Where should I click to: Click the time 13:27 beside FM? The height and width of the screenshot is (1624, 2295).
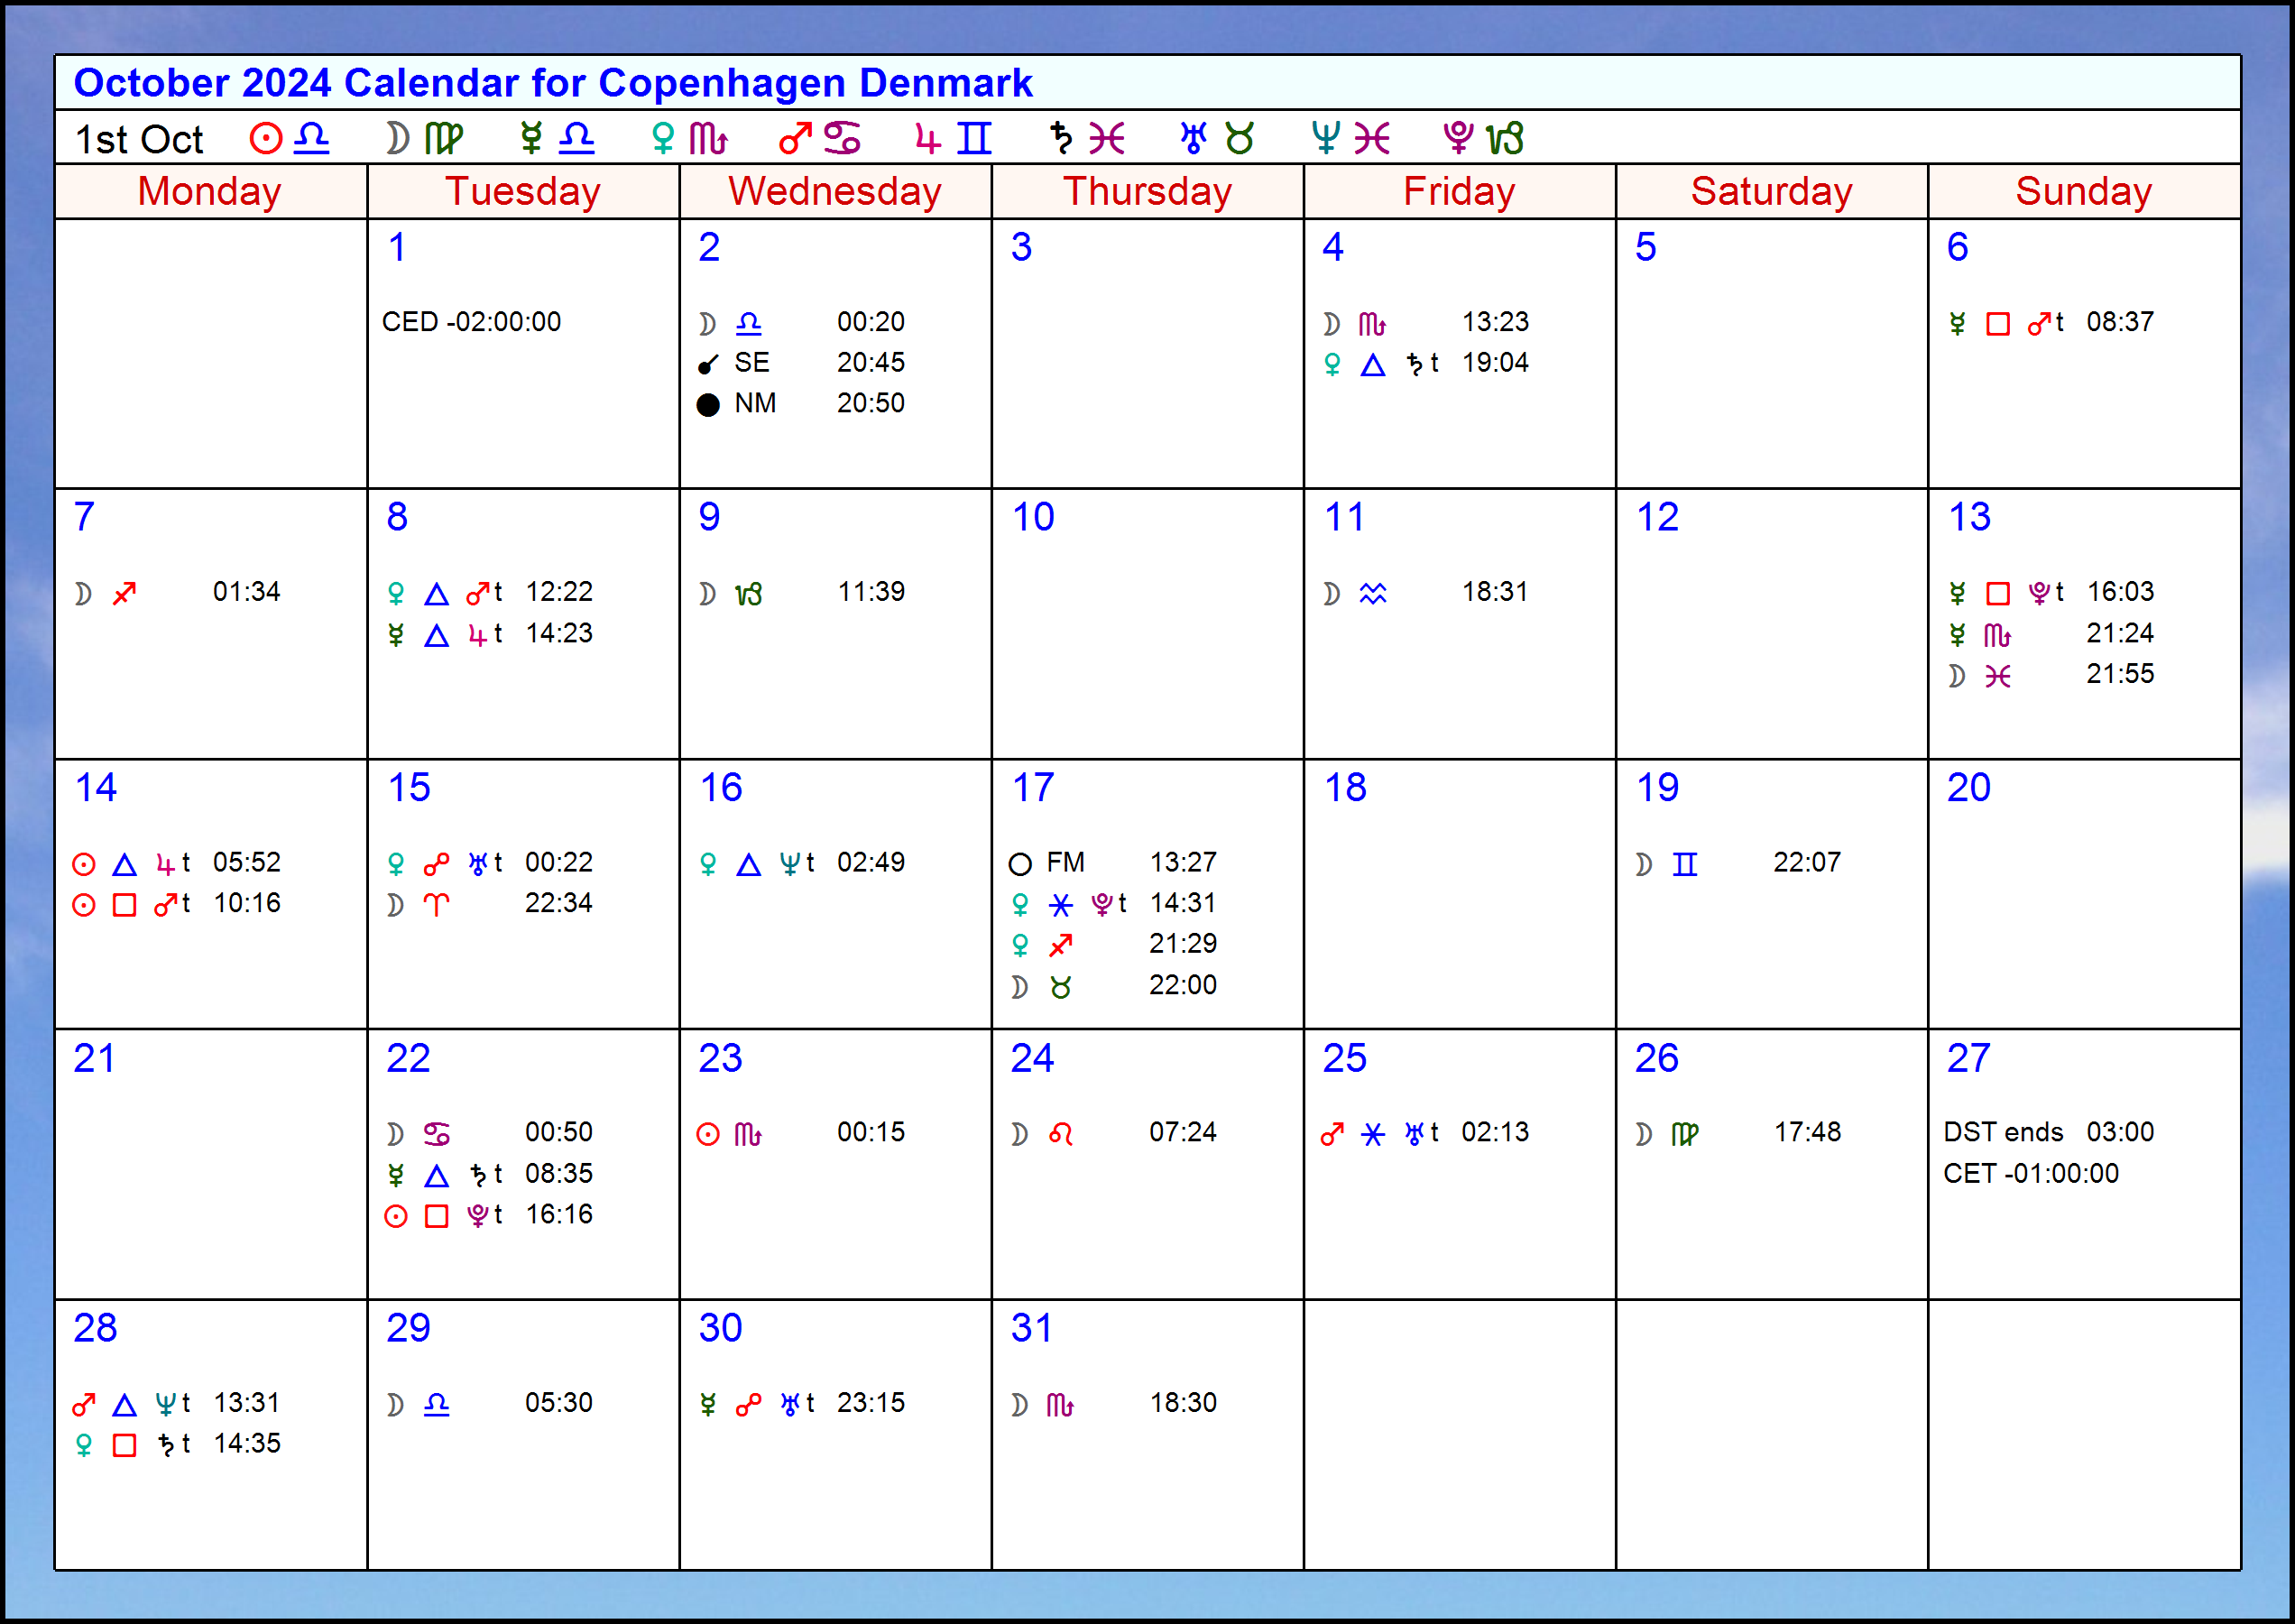1182,862
